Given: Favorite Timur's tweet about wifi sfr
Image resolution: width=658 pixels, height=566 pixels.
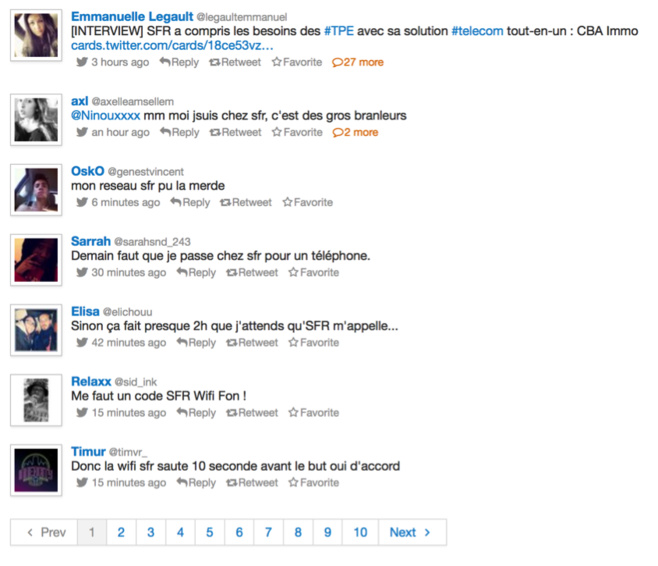Looking at the screenshot, I should click(314, 482).
